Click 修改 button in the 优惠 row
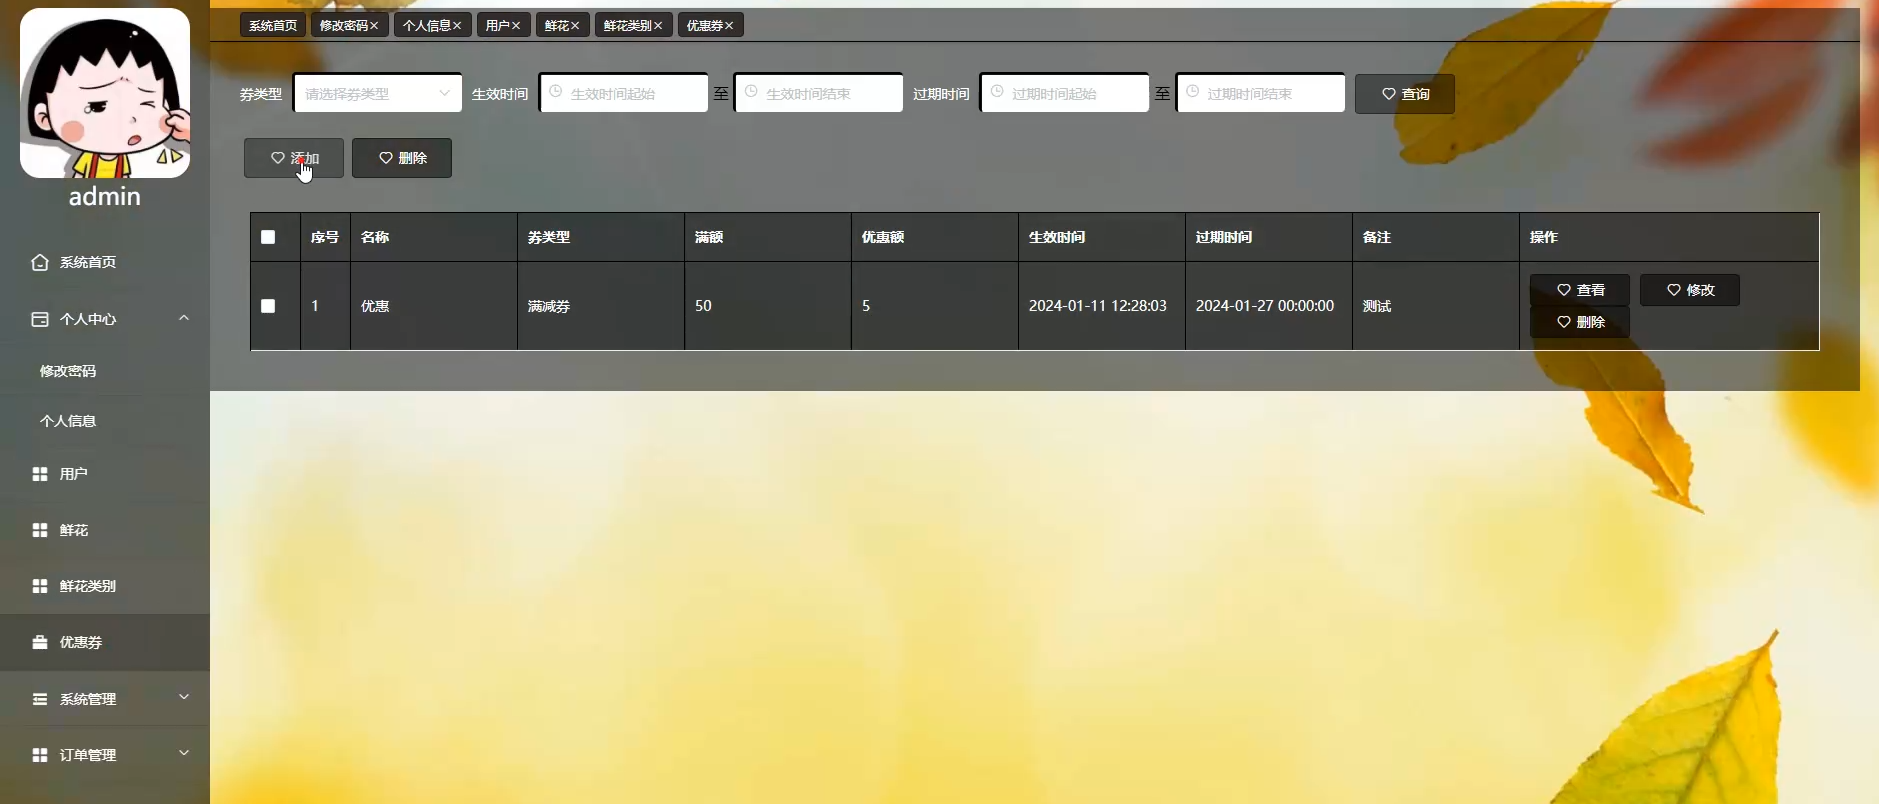Viewport: 1879px width, 804px height. [1690, 290]
